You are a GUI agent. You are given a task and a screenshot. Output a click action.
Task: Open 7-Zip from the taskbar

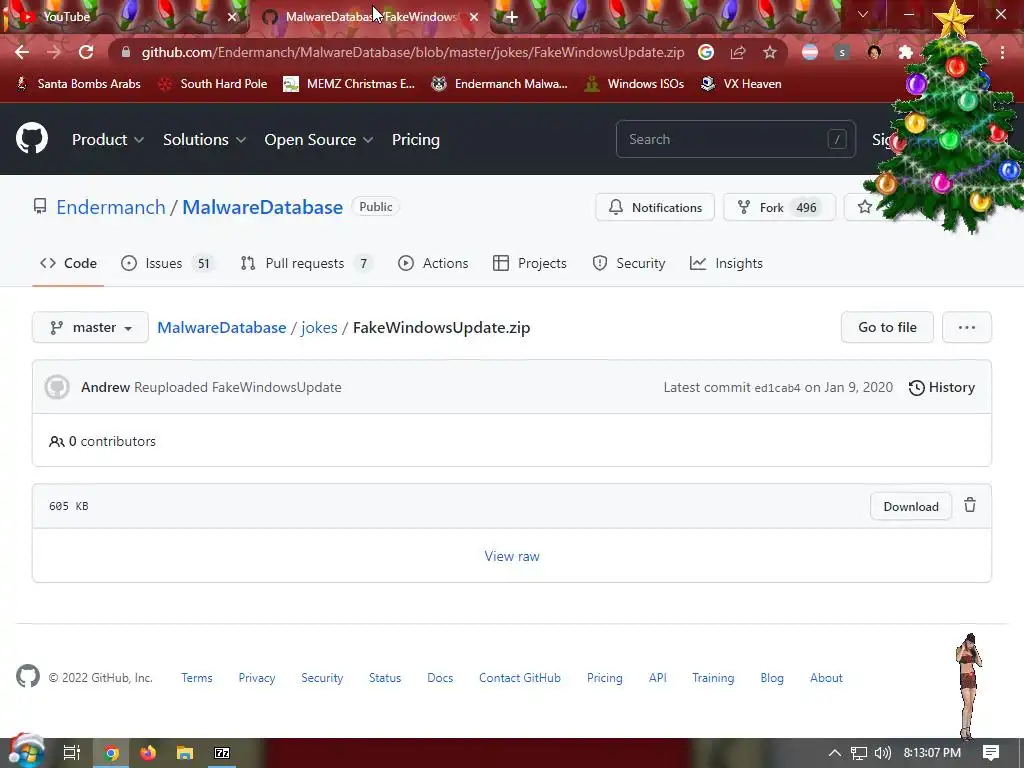click(222, 753)
